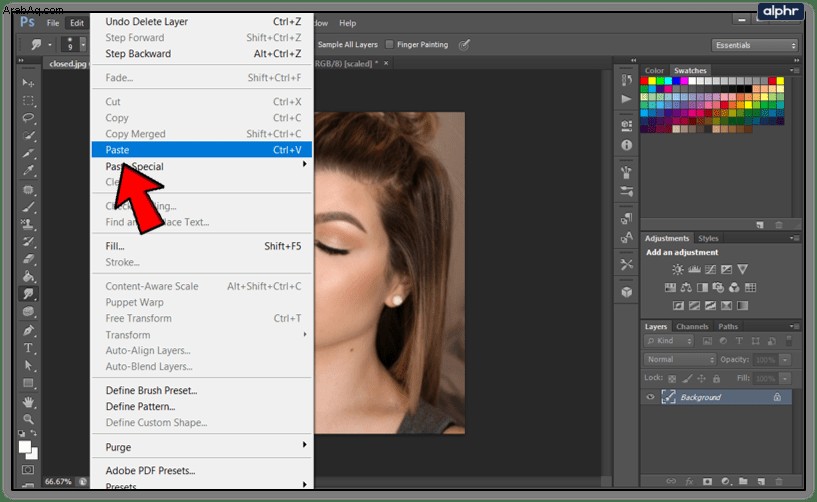Select the Hand tool

(x=28, y=402)
